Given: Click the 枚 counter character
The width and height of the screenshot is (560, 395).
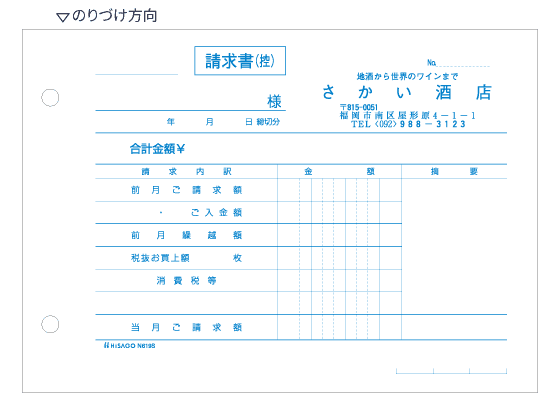Looking at the screenshot, I should coord(238,258).
